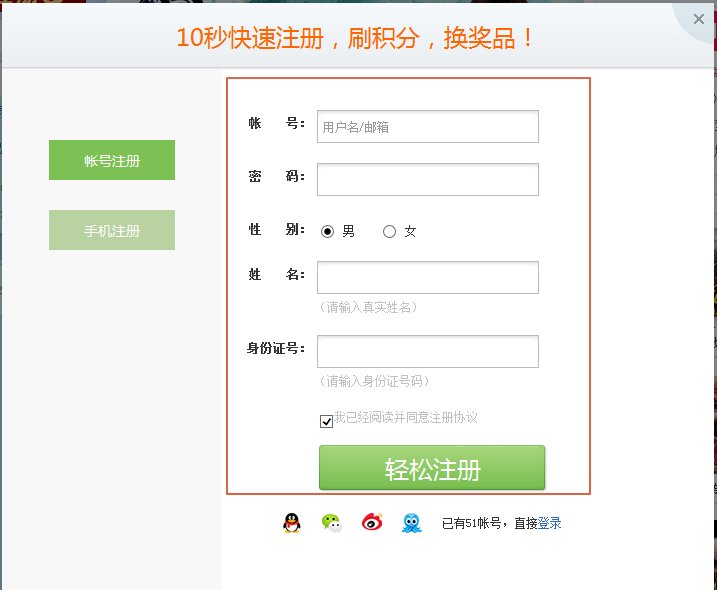This screenshot has width=717, height=590.
Task: Switch to the 帐号注册 tab
Action: coord(112,160)
